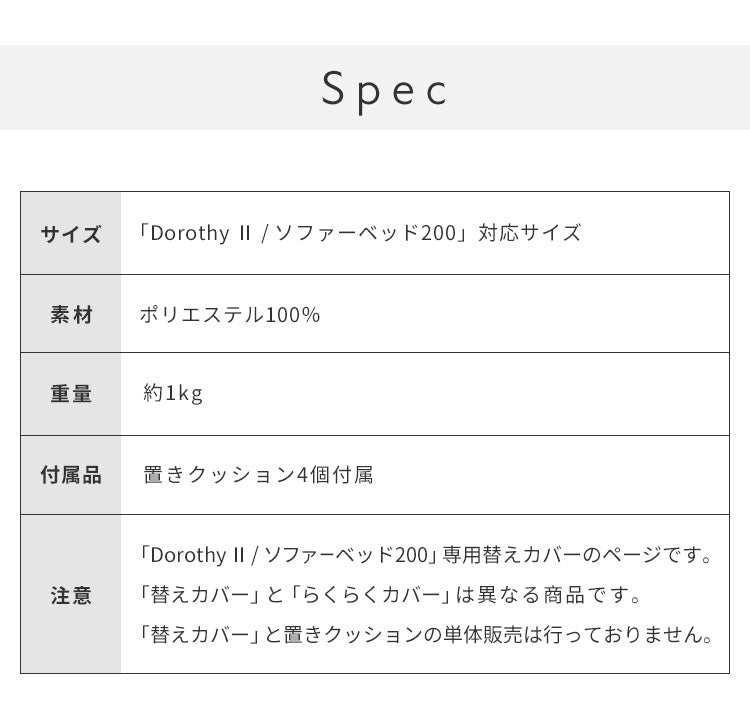The width and height of the screenshot is (750, 715).
Task: Click the 約1kg weight value
Action: click(x=173, y=394)
